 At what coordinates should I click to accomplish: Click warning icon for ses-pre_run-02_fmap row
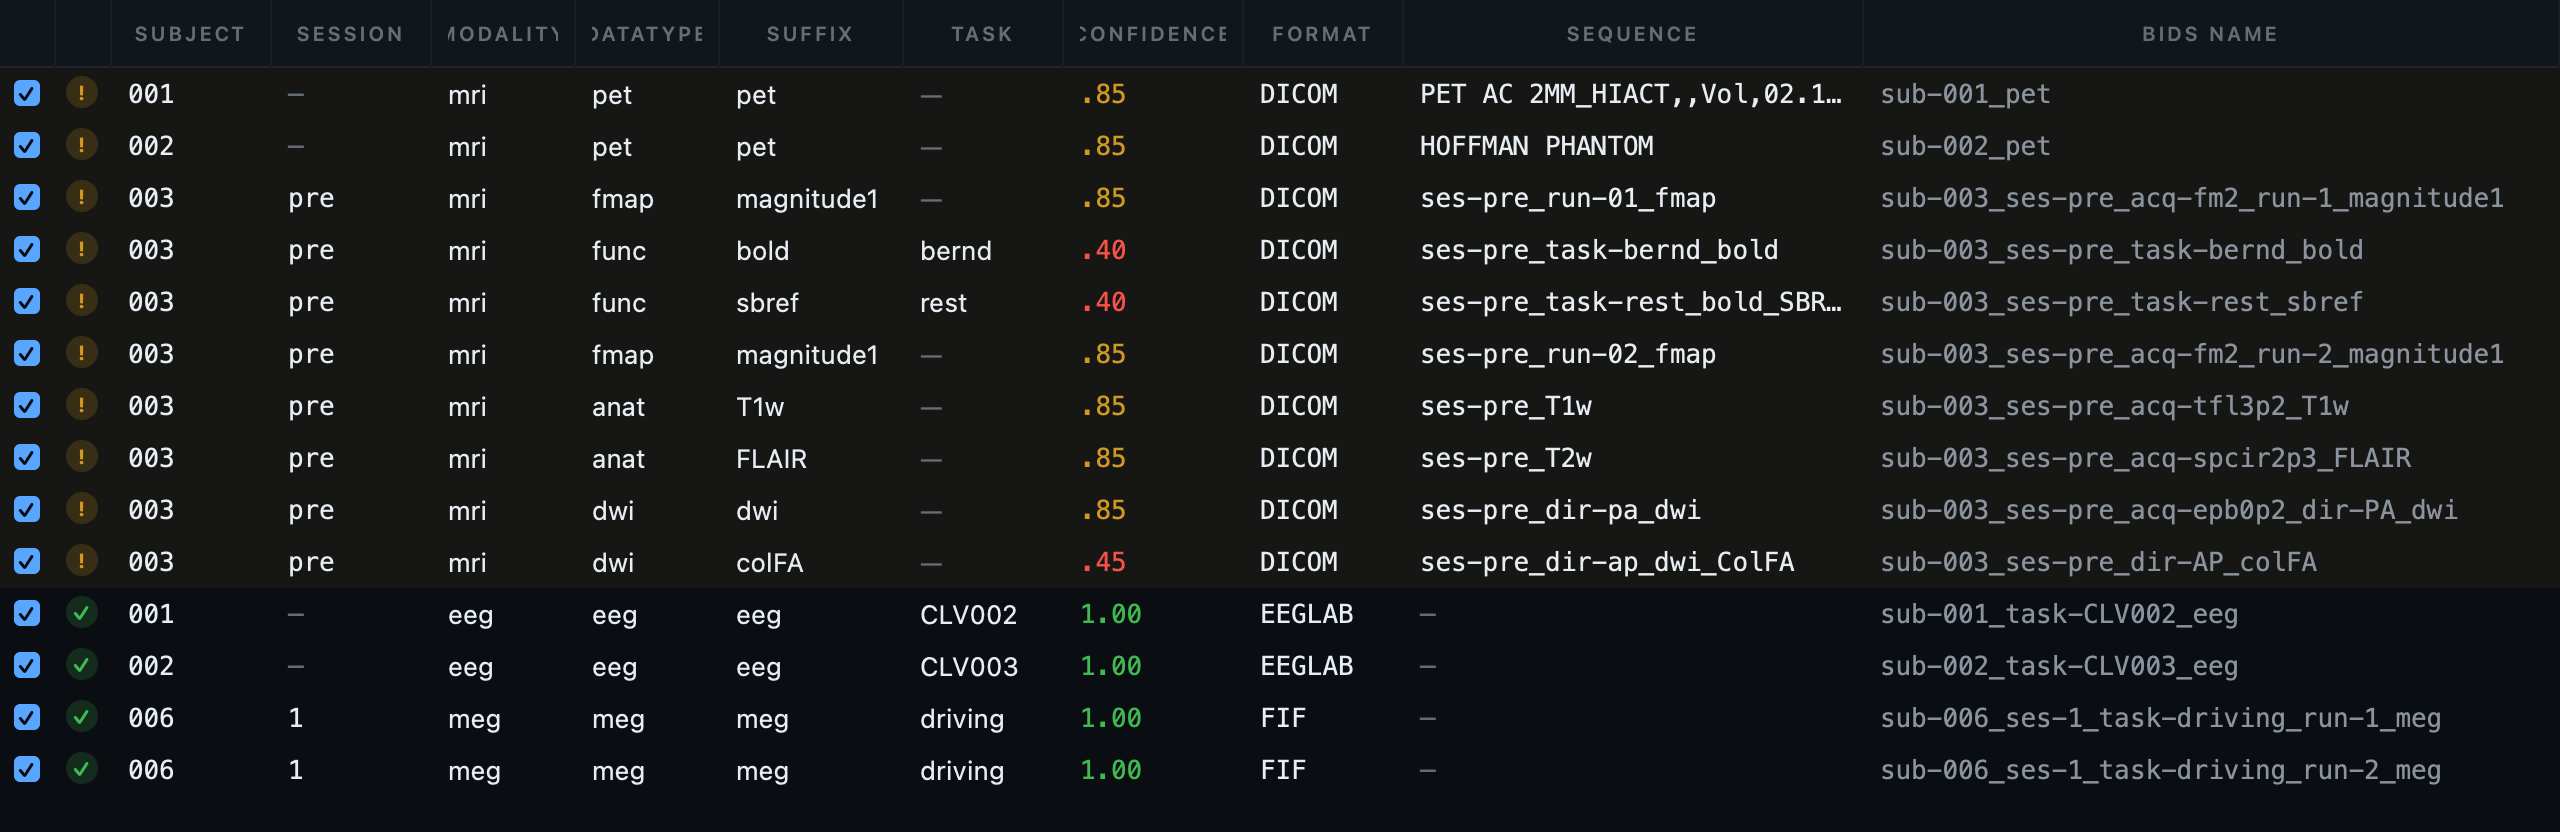click(81, 354)
